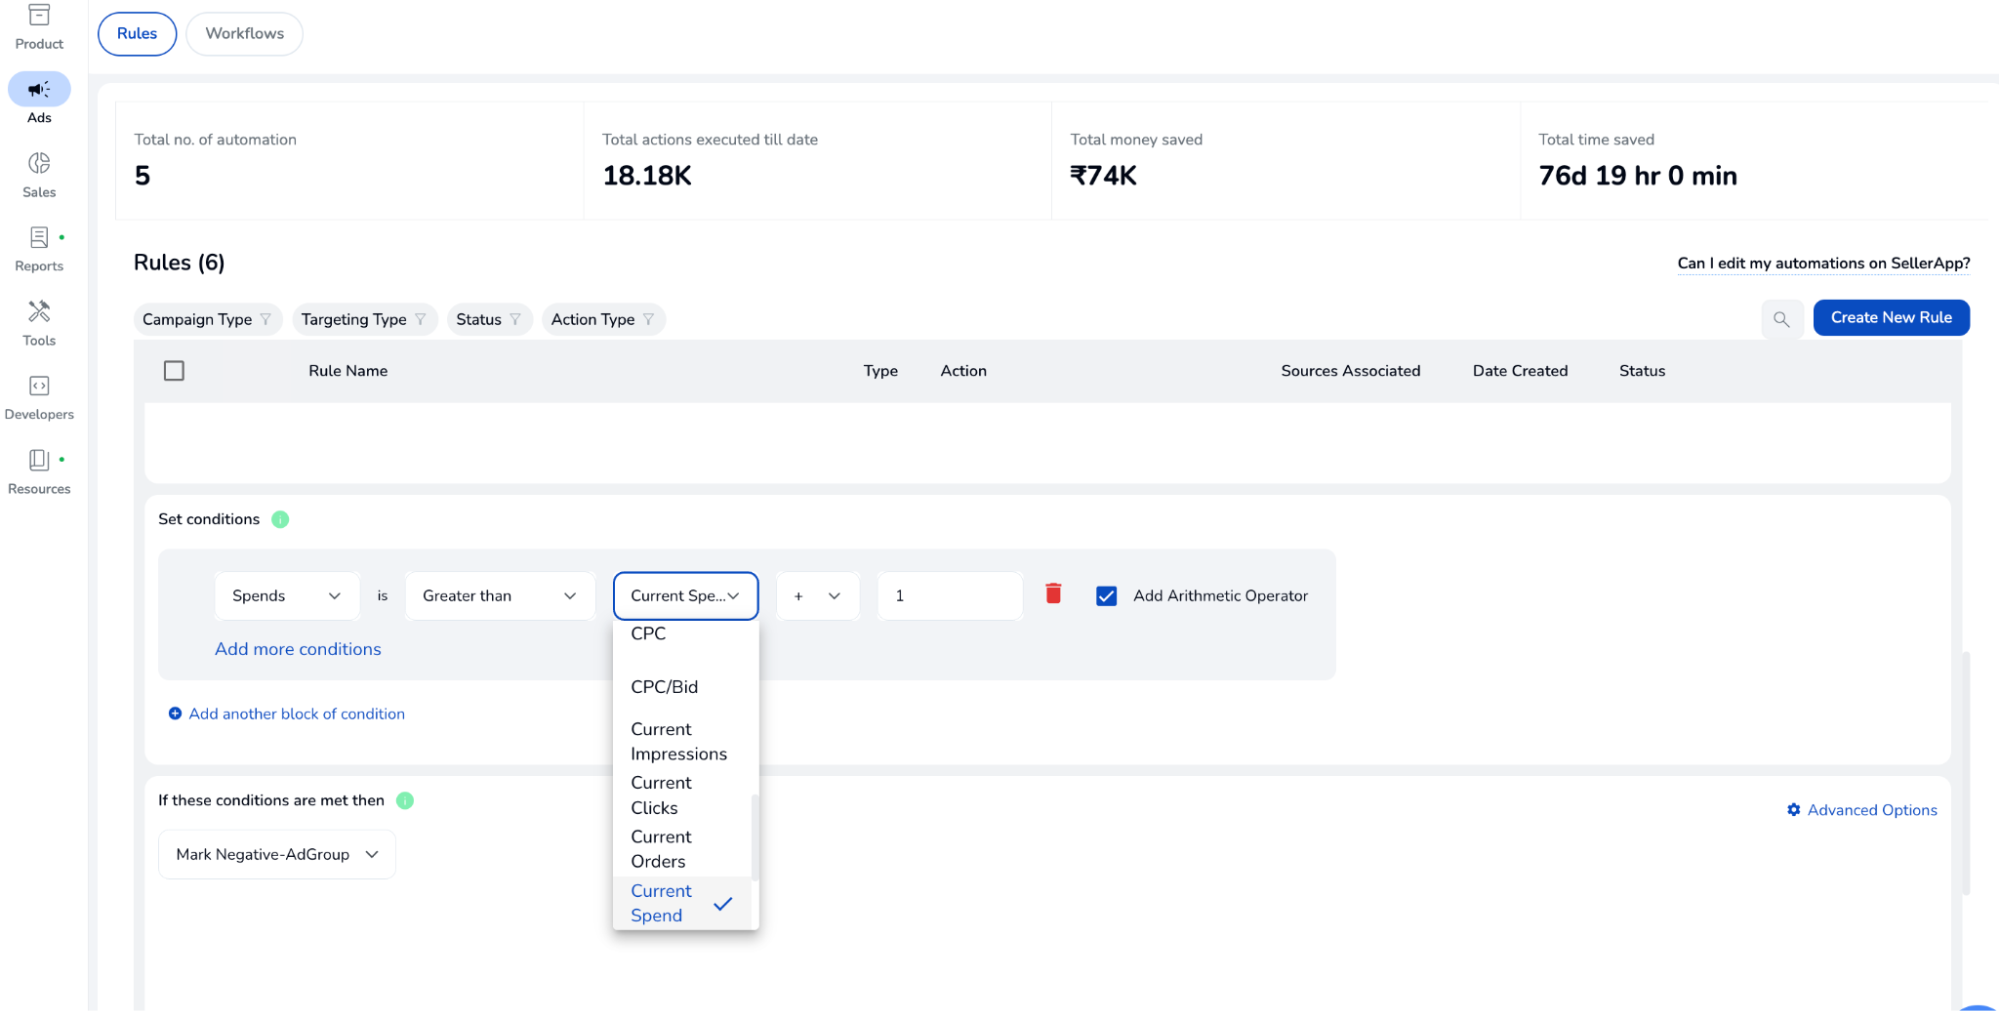Open Can I edit my automations link
This screenshot has height=1012, width=1999.
pos(1824,263)
